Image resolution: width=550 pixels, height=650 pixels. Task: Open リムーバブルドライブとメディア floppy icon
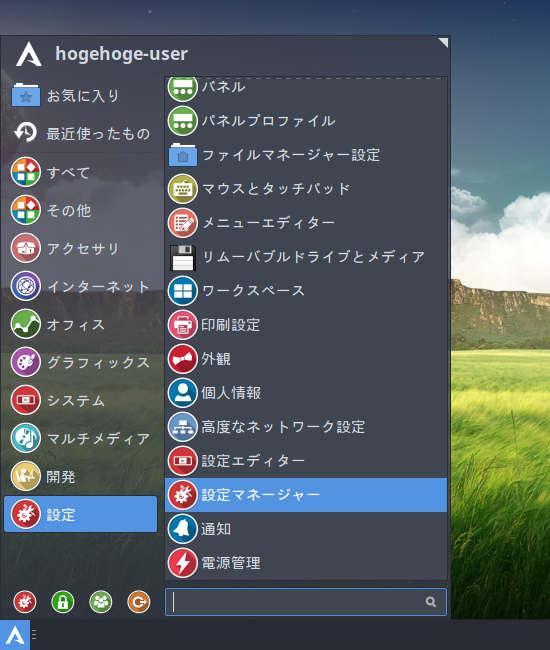(x=182, y=257)
